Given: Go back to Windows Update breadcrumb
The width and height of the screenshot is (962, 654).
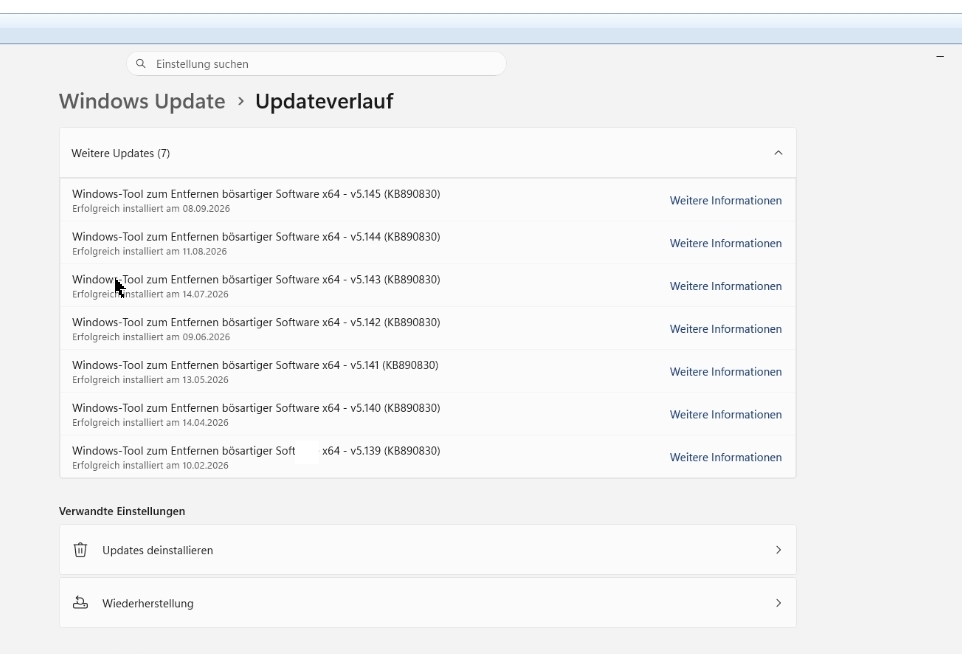Looking at the screenshot, I should point(142,101).
